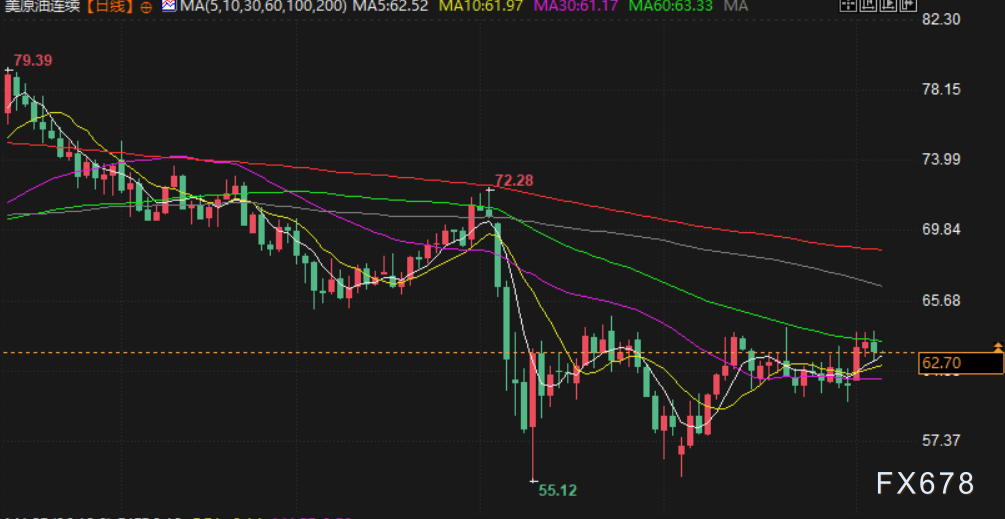
Task: Click the 72.28 peak price marker
Action: tap(514, 180)
